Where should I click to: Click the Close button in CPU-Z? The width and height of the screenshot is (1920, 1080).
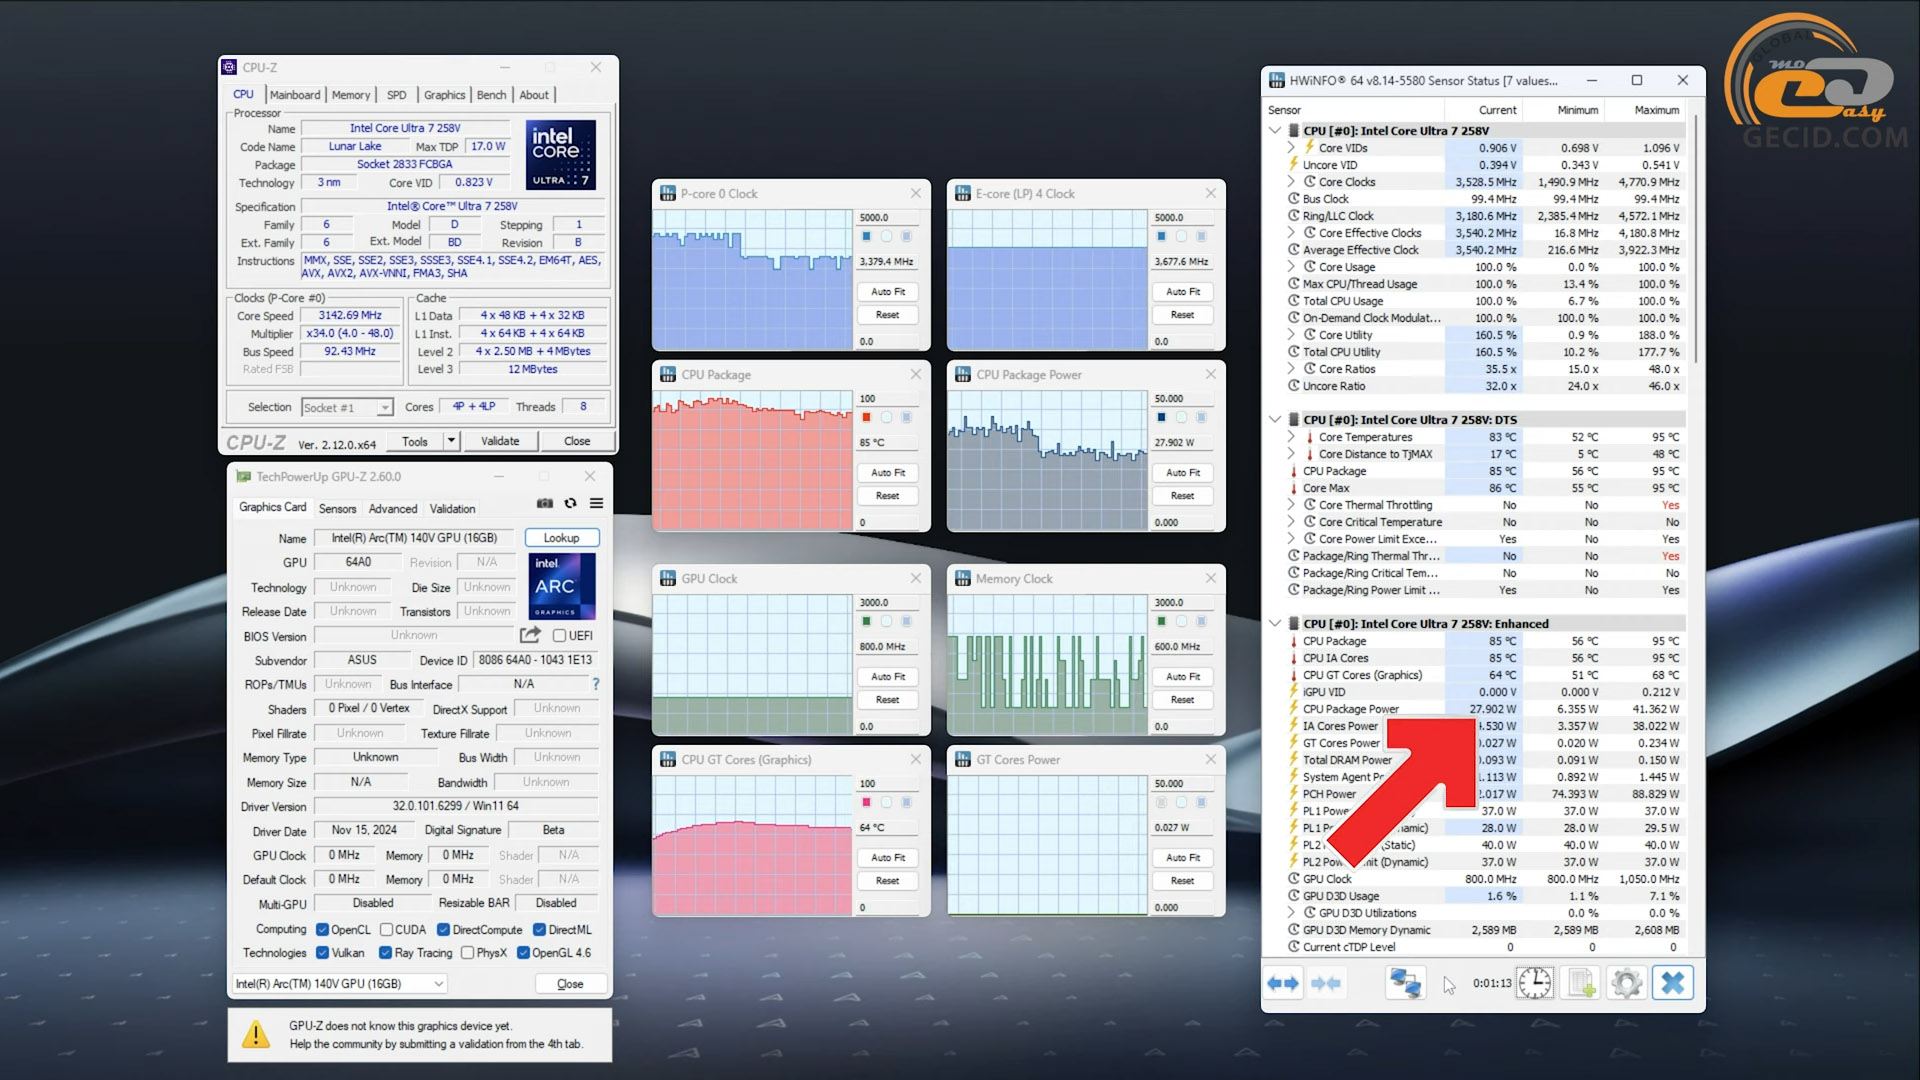tap(577, 440)
